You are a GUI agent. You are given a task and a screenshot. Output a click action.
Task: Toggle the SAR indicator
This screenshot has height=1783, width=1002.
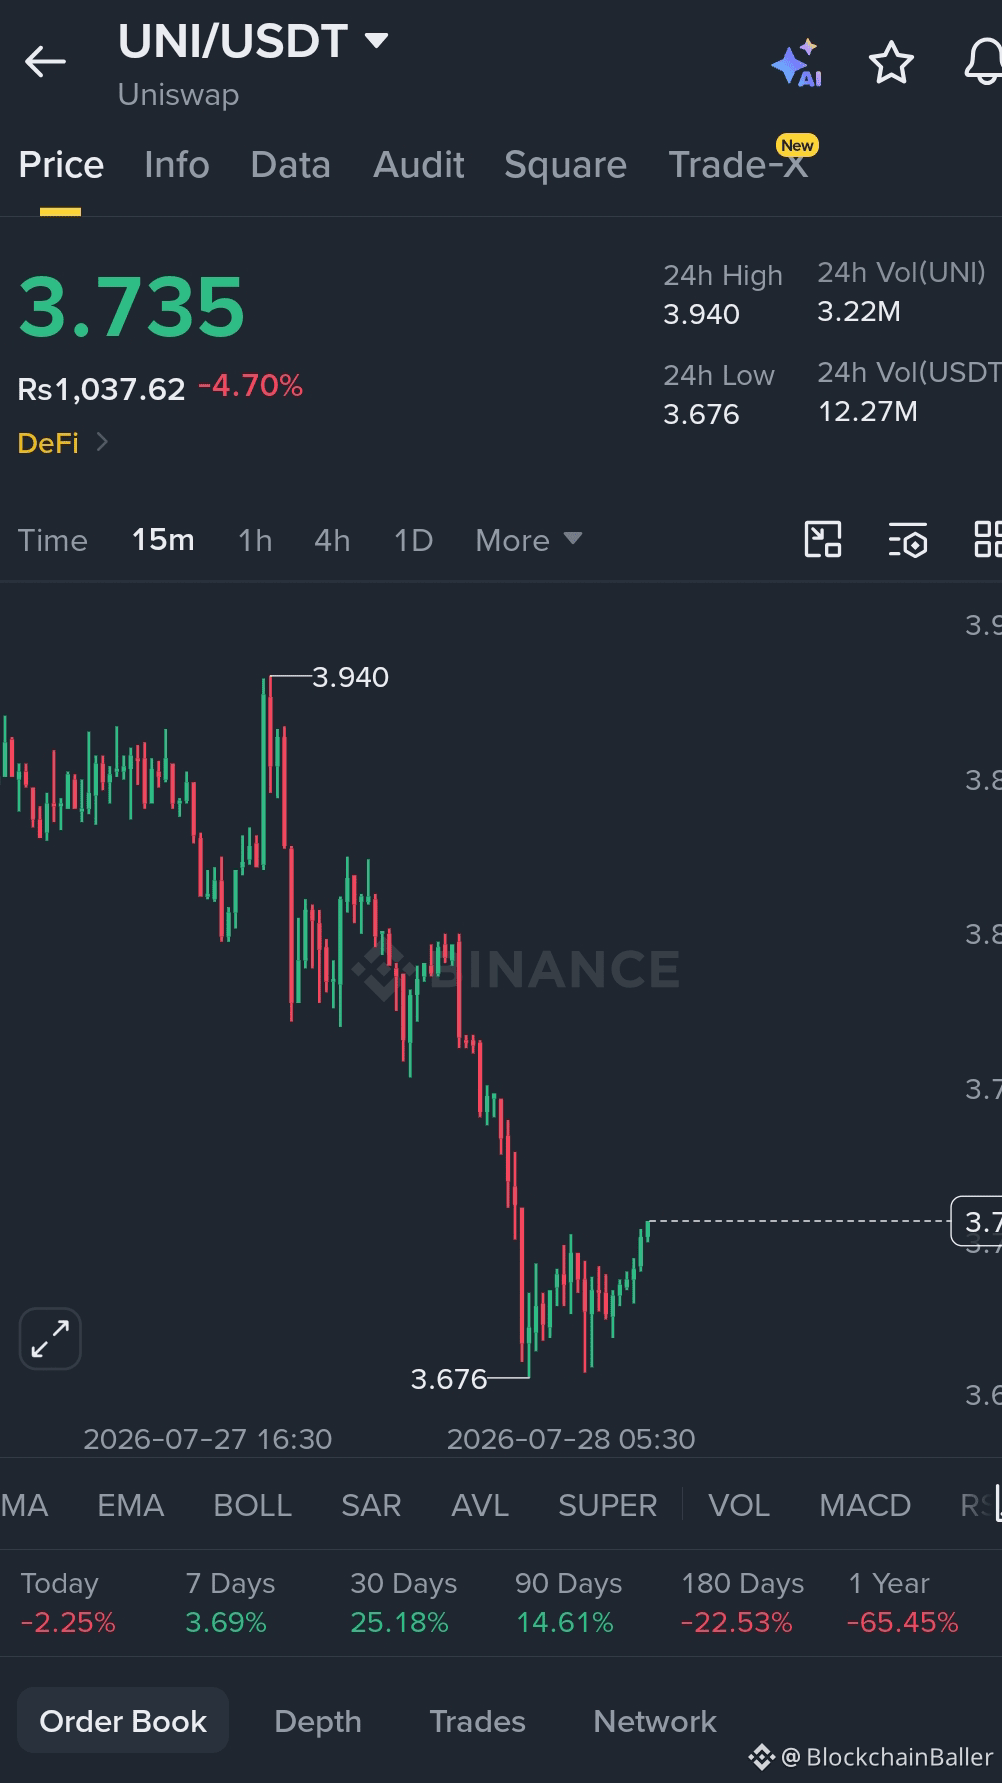pos(371,1505)
